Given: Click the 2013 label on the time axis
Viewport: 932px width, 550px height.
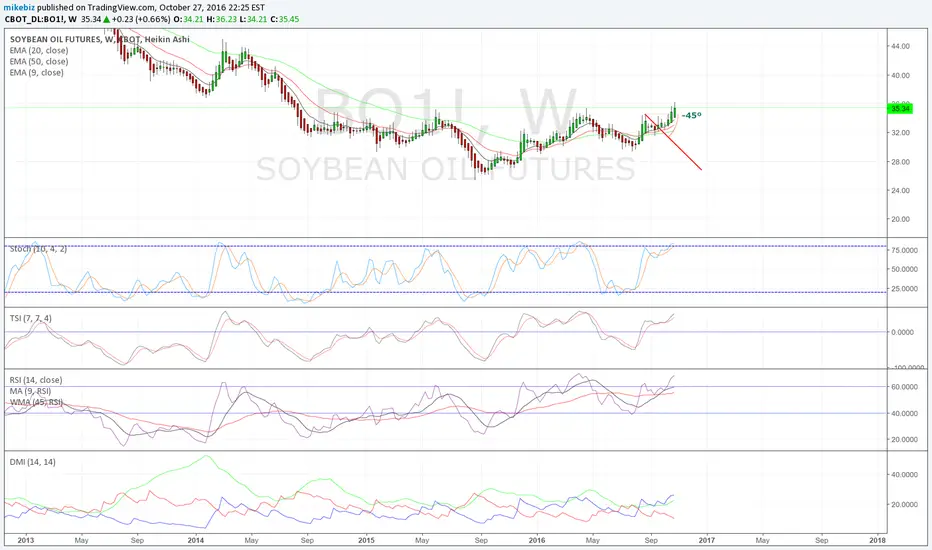Looking at the screenshot, I should pos(26,540).
